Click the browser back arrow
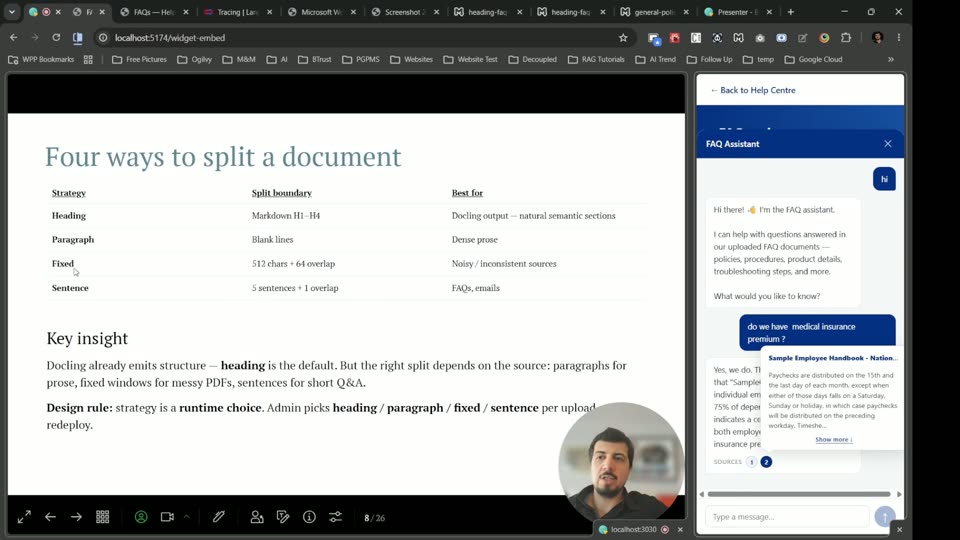This screenshot has width=960, height=540. point(13,37)
